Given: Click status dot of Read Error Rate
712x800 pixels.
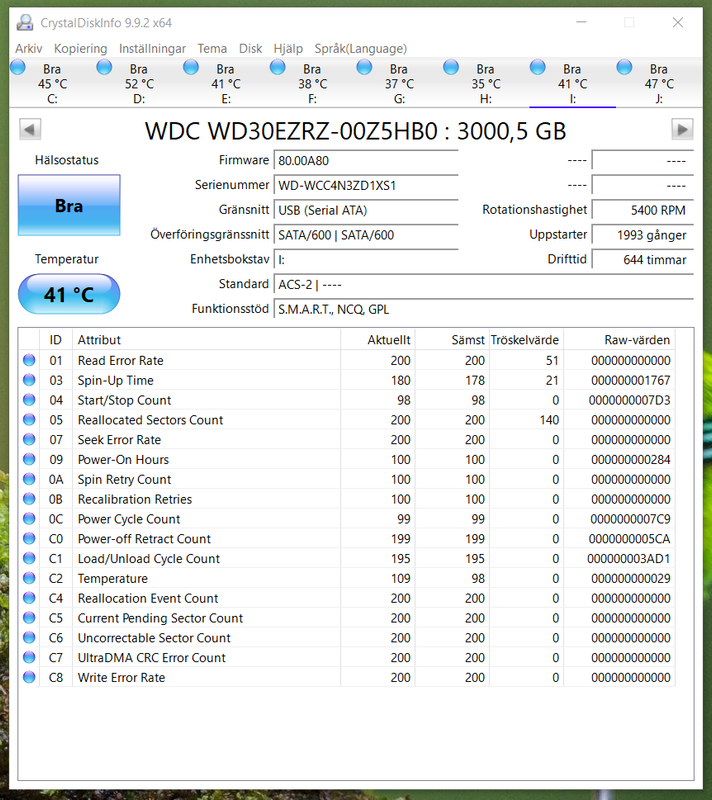Looking at the screenshot, I should tap(29, 360).
